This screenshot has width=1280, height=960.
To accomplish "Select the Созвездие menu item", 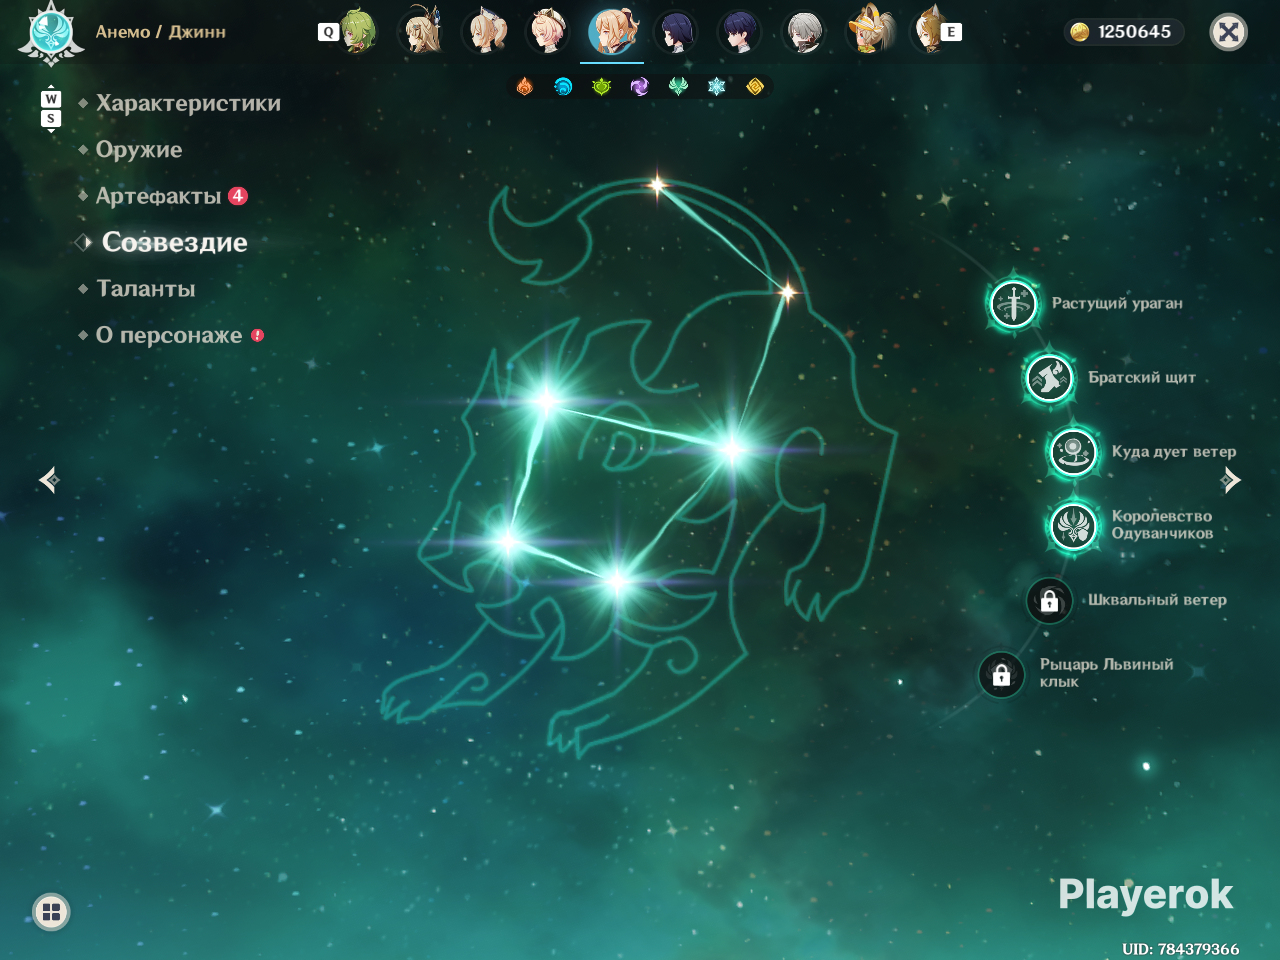I will point(174,242).
